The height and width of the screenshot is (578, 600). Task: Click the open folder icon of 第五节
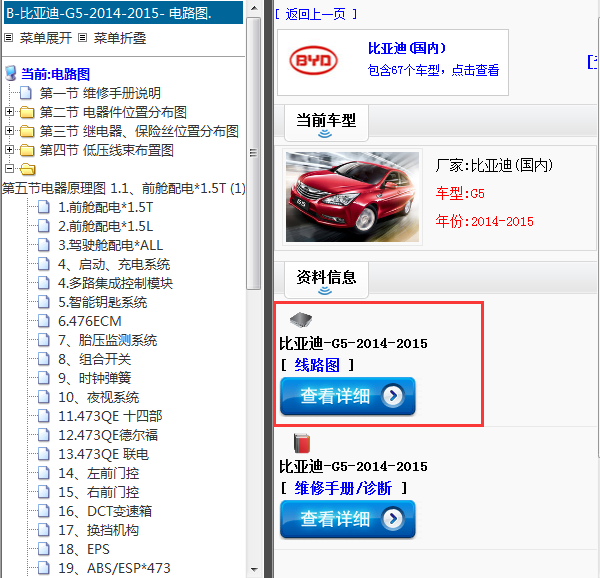coord(28,169)
